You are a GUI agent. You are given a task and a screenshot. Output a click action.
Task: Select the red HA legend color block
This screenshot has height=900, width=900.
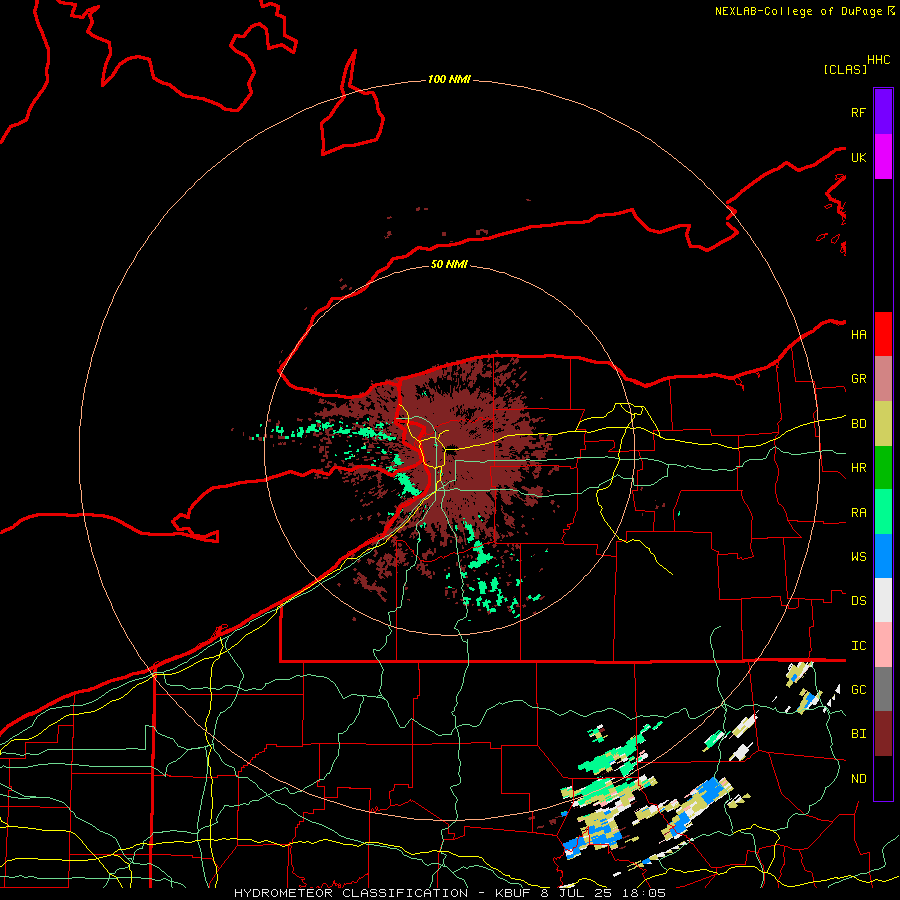pyautogui.click(x=883, y=334)
